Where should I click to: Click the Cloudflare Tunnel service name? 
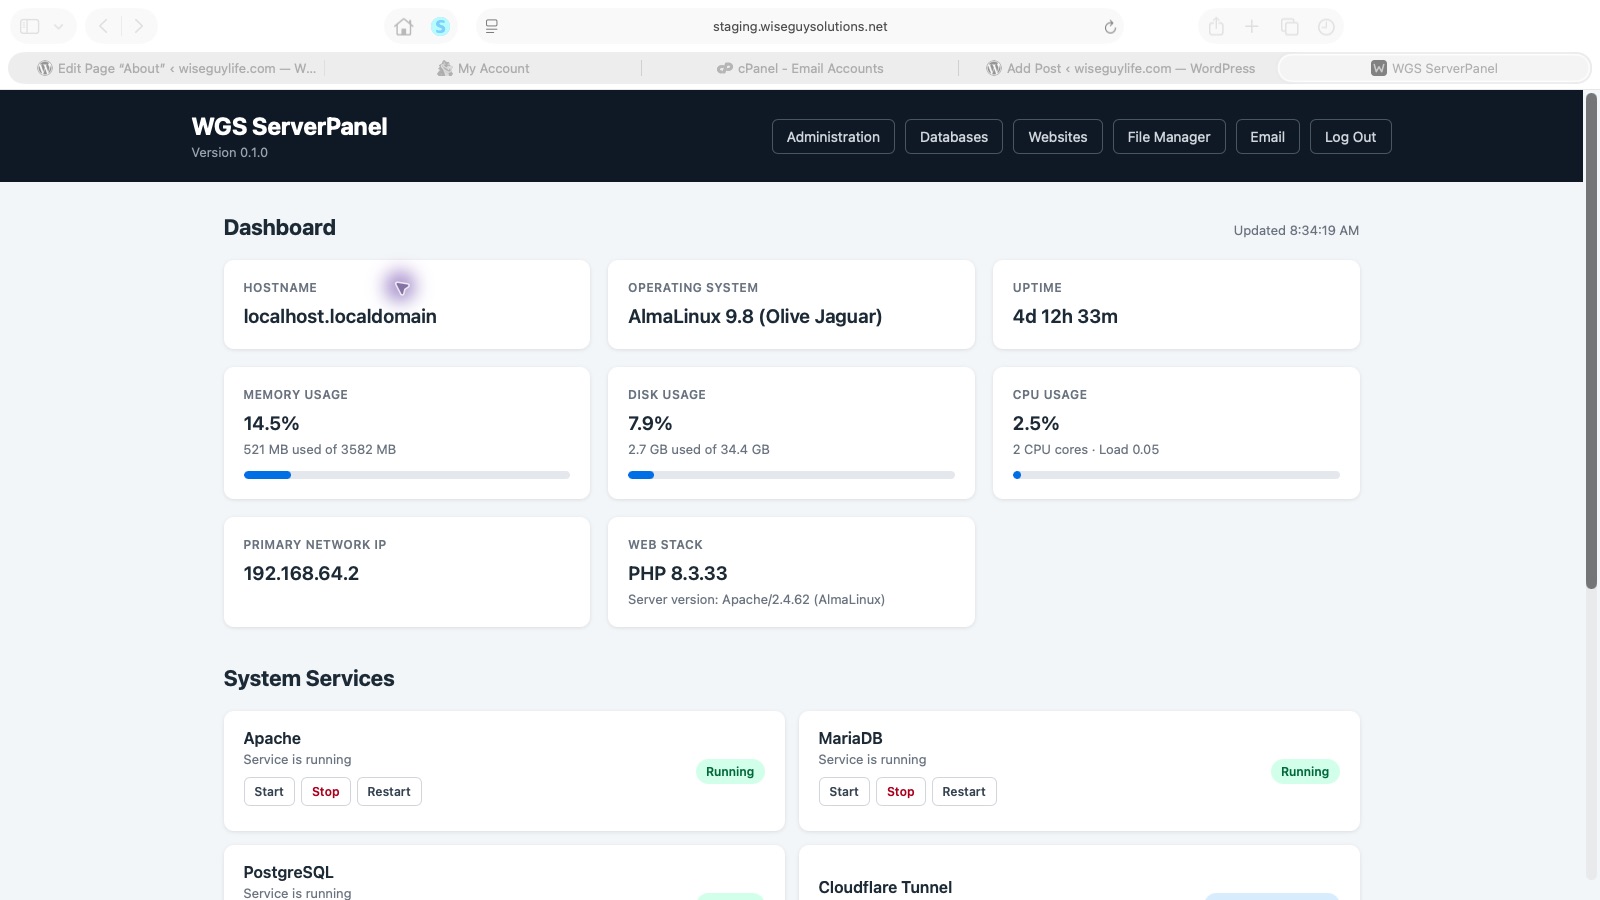885,887
